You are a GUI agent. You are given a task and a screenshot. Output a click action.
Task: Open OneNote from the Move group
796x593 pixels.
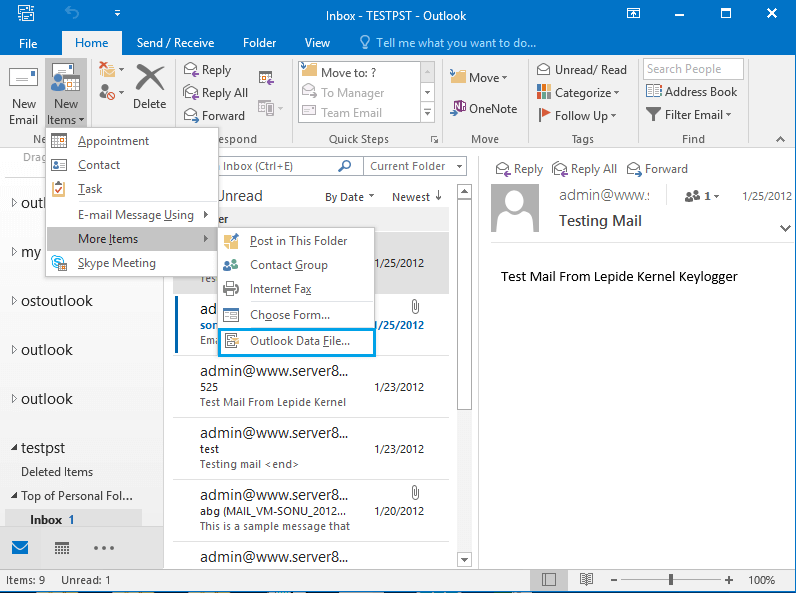pyautogui.click(x=483, y=108)
